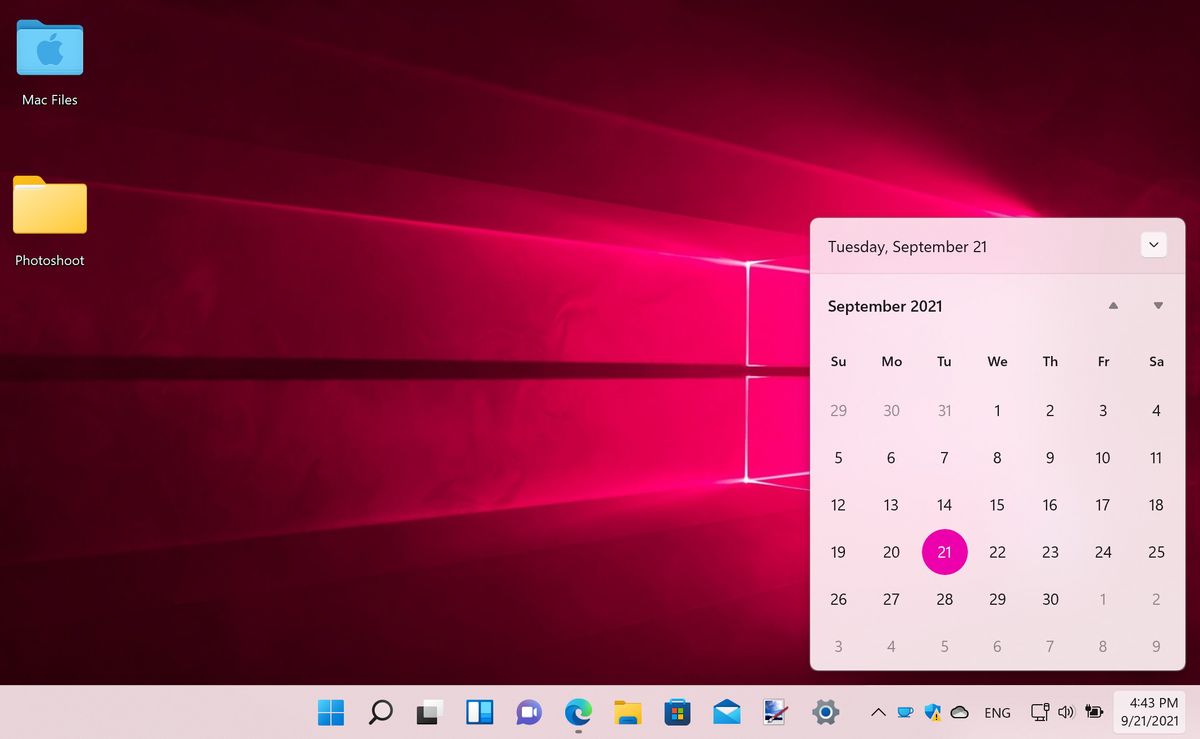The height and width of the screenshot is (739, 1200).
Task: Click the highlighted date 21
Action: [x=944, y=552]
